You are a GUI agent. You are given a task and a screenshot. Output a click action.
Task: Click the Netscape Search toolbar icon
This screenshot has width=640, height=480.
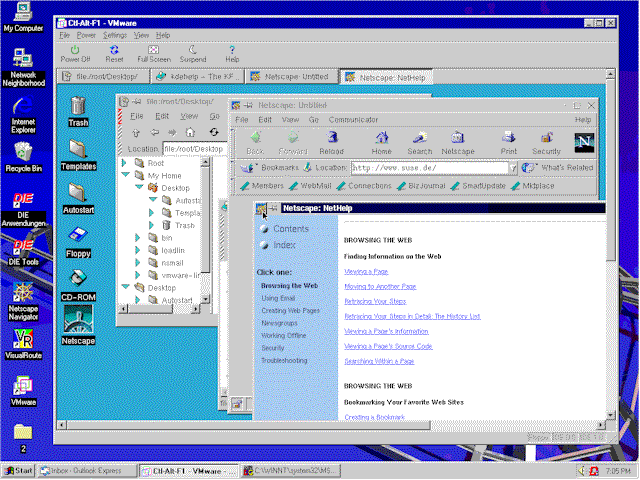[x=420, y=143]
